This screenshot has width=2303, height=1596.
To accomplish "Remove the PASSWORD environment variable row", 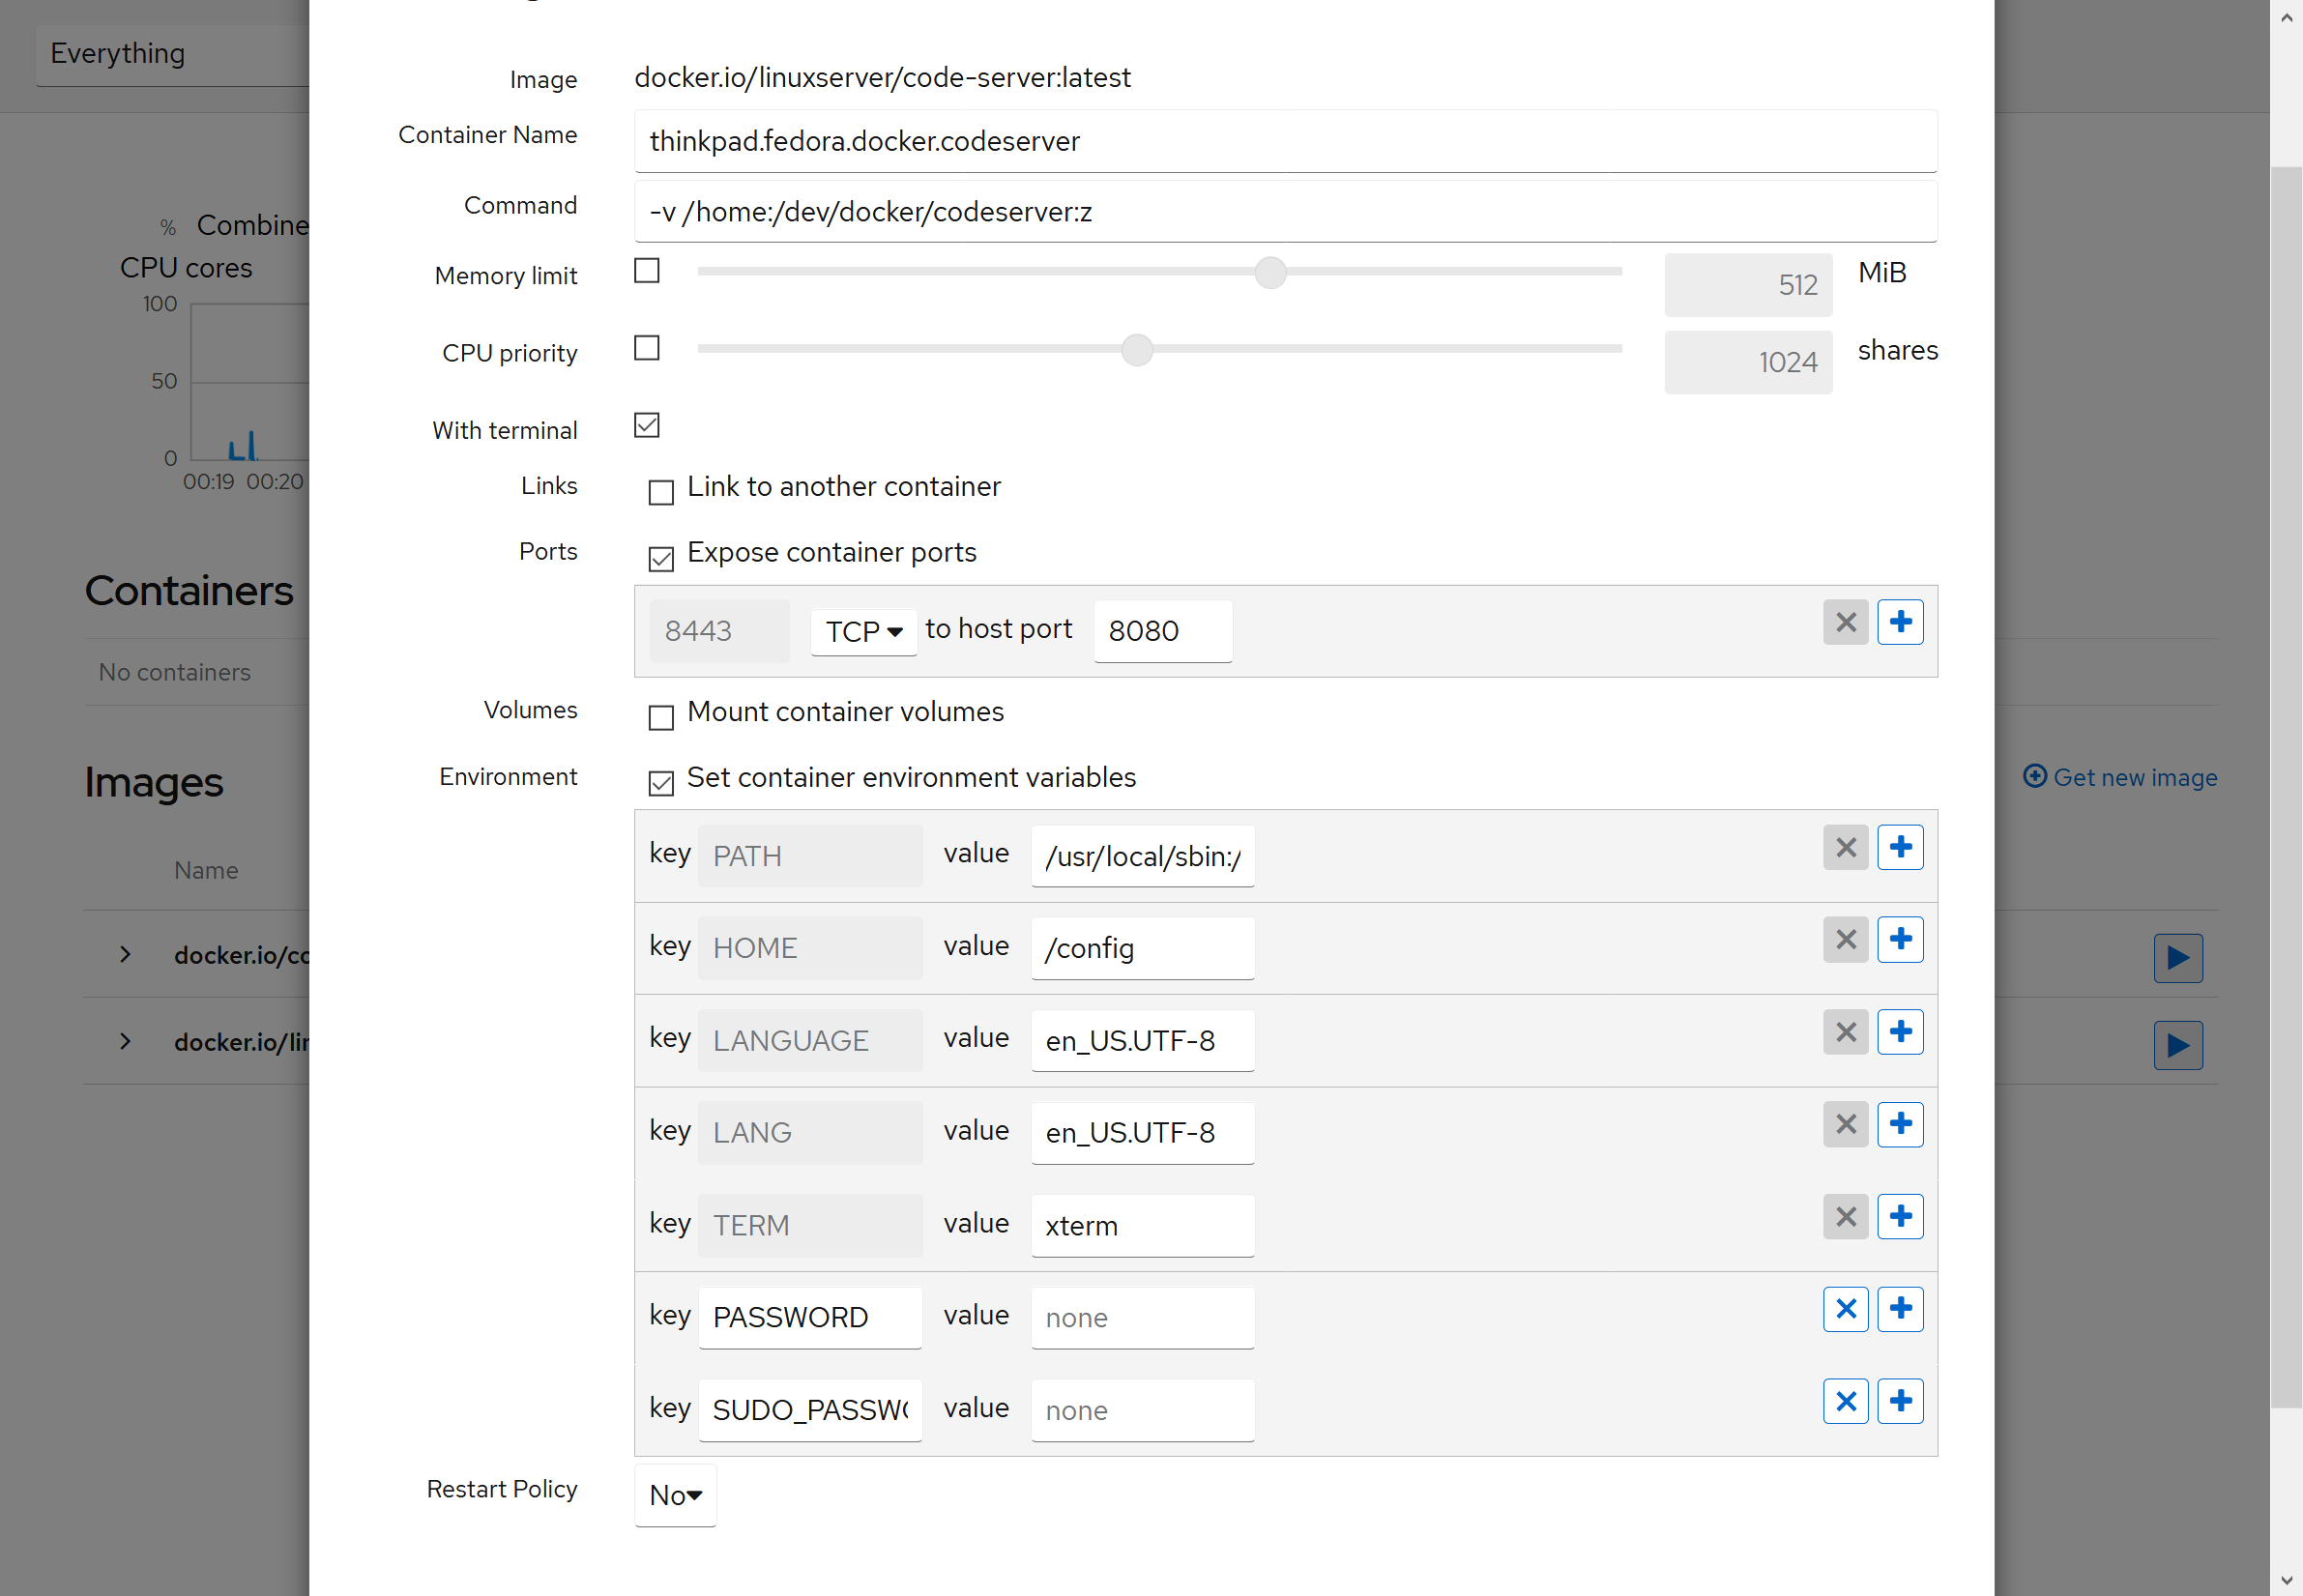I will pyautogui.click(x=1845, y=1309).
